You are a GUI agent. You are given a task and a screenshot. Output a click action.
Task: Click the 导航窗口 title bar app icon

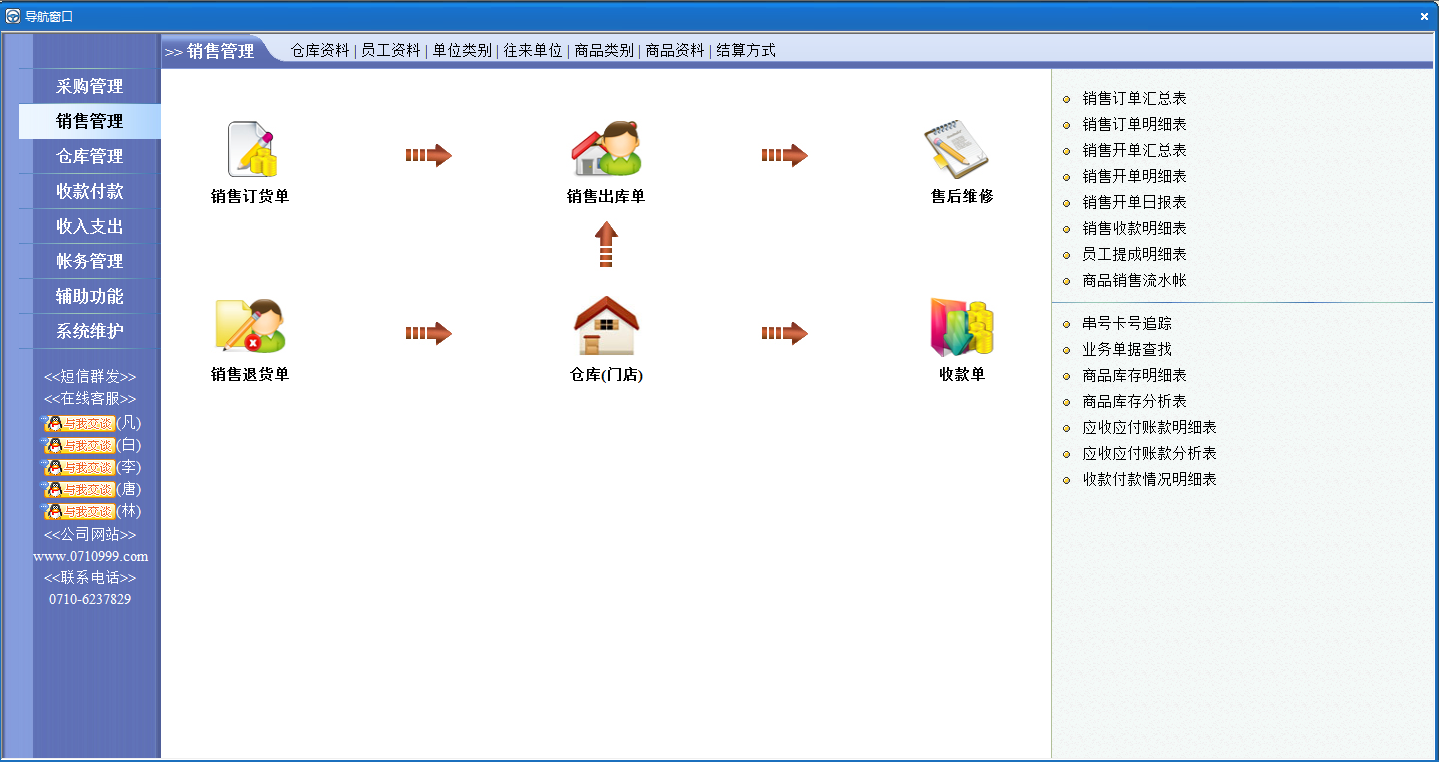13,16
